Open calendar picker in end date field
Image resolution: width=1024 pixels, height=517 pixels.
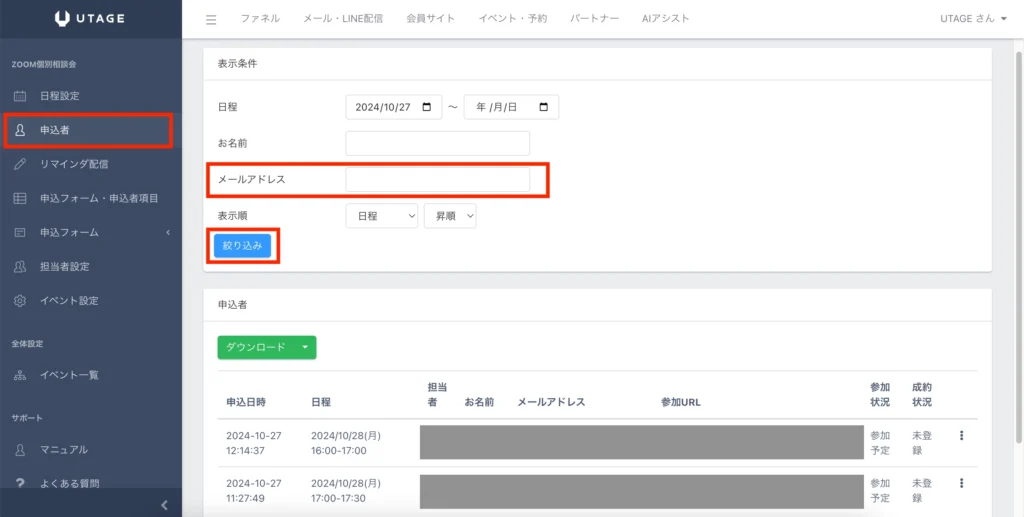[543, 107]
